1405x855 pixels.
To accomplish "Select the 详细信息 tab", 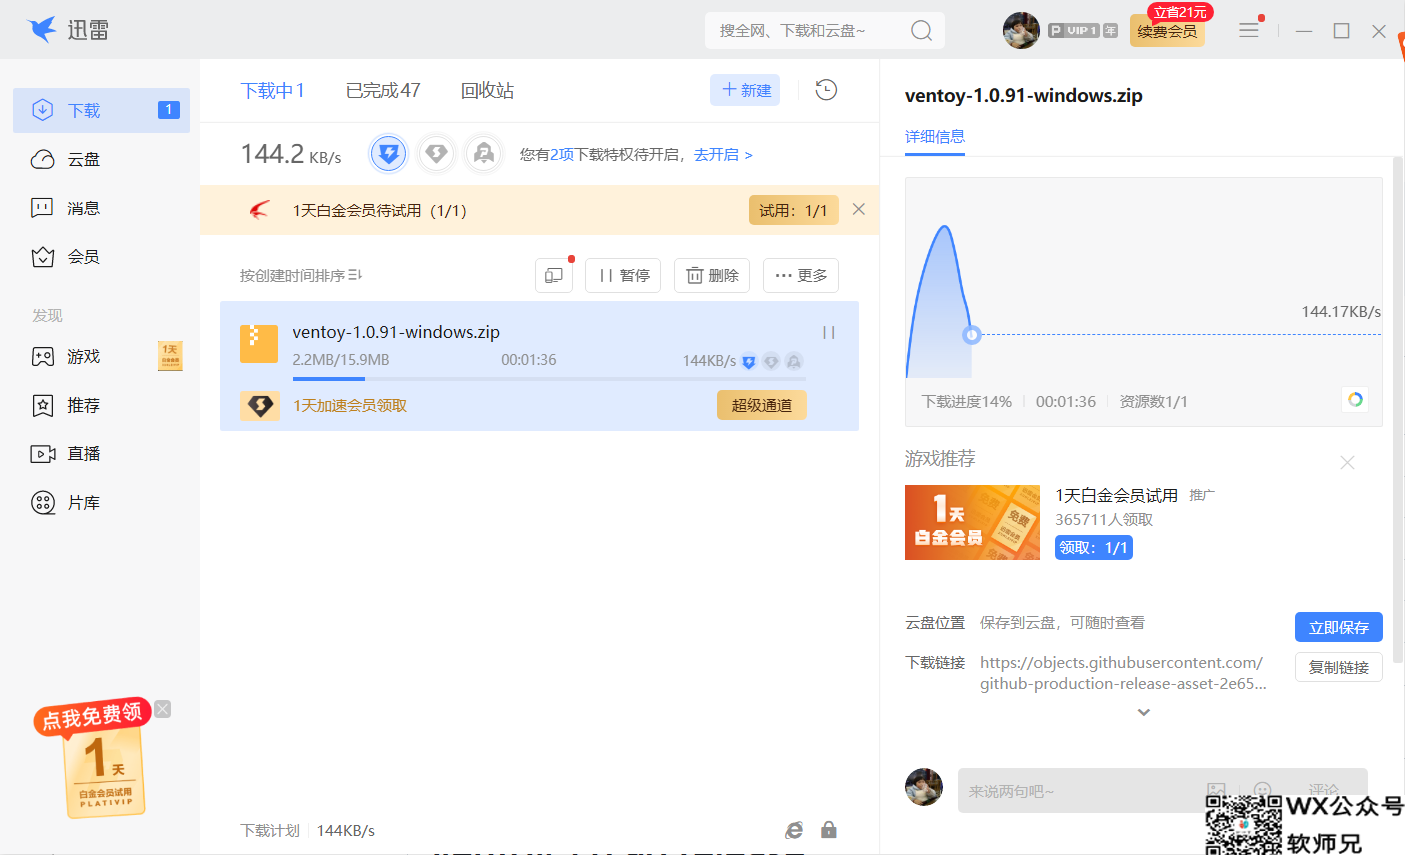I will coord(935,136).
